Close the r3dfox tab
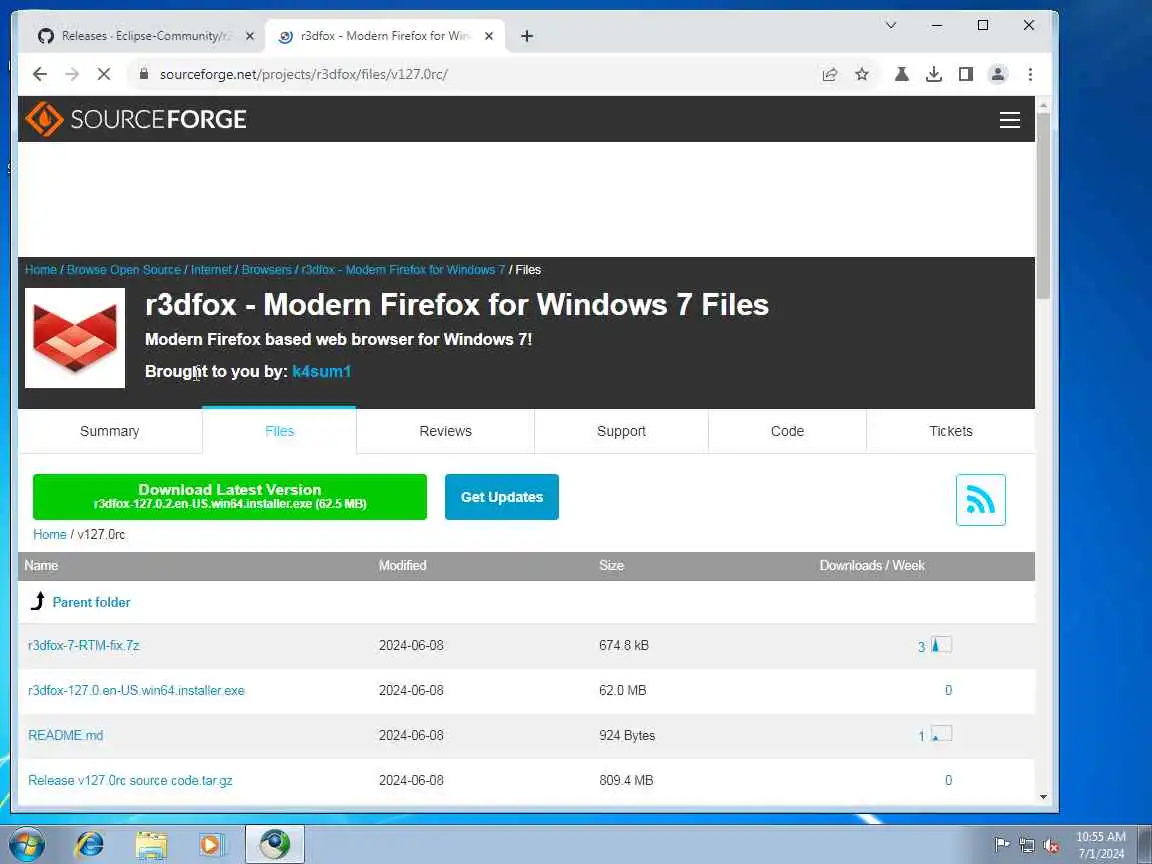This screenshot has width=1152, height=864. (489, 36)
